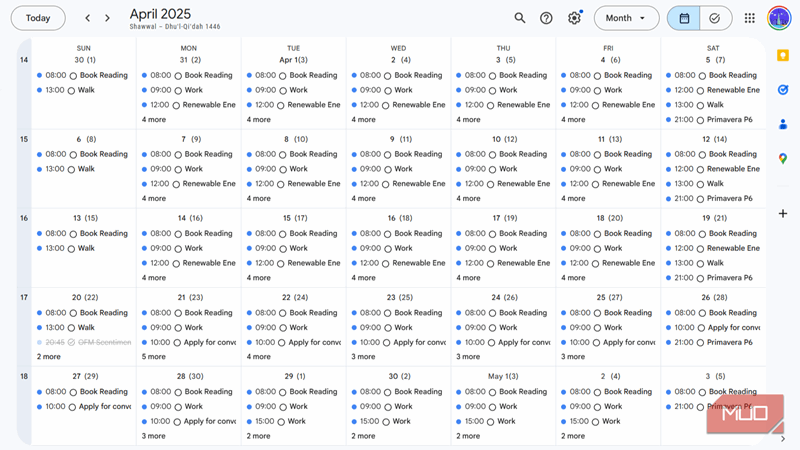
Task: Go to the next month
Action: [108, 18]
